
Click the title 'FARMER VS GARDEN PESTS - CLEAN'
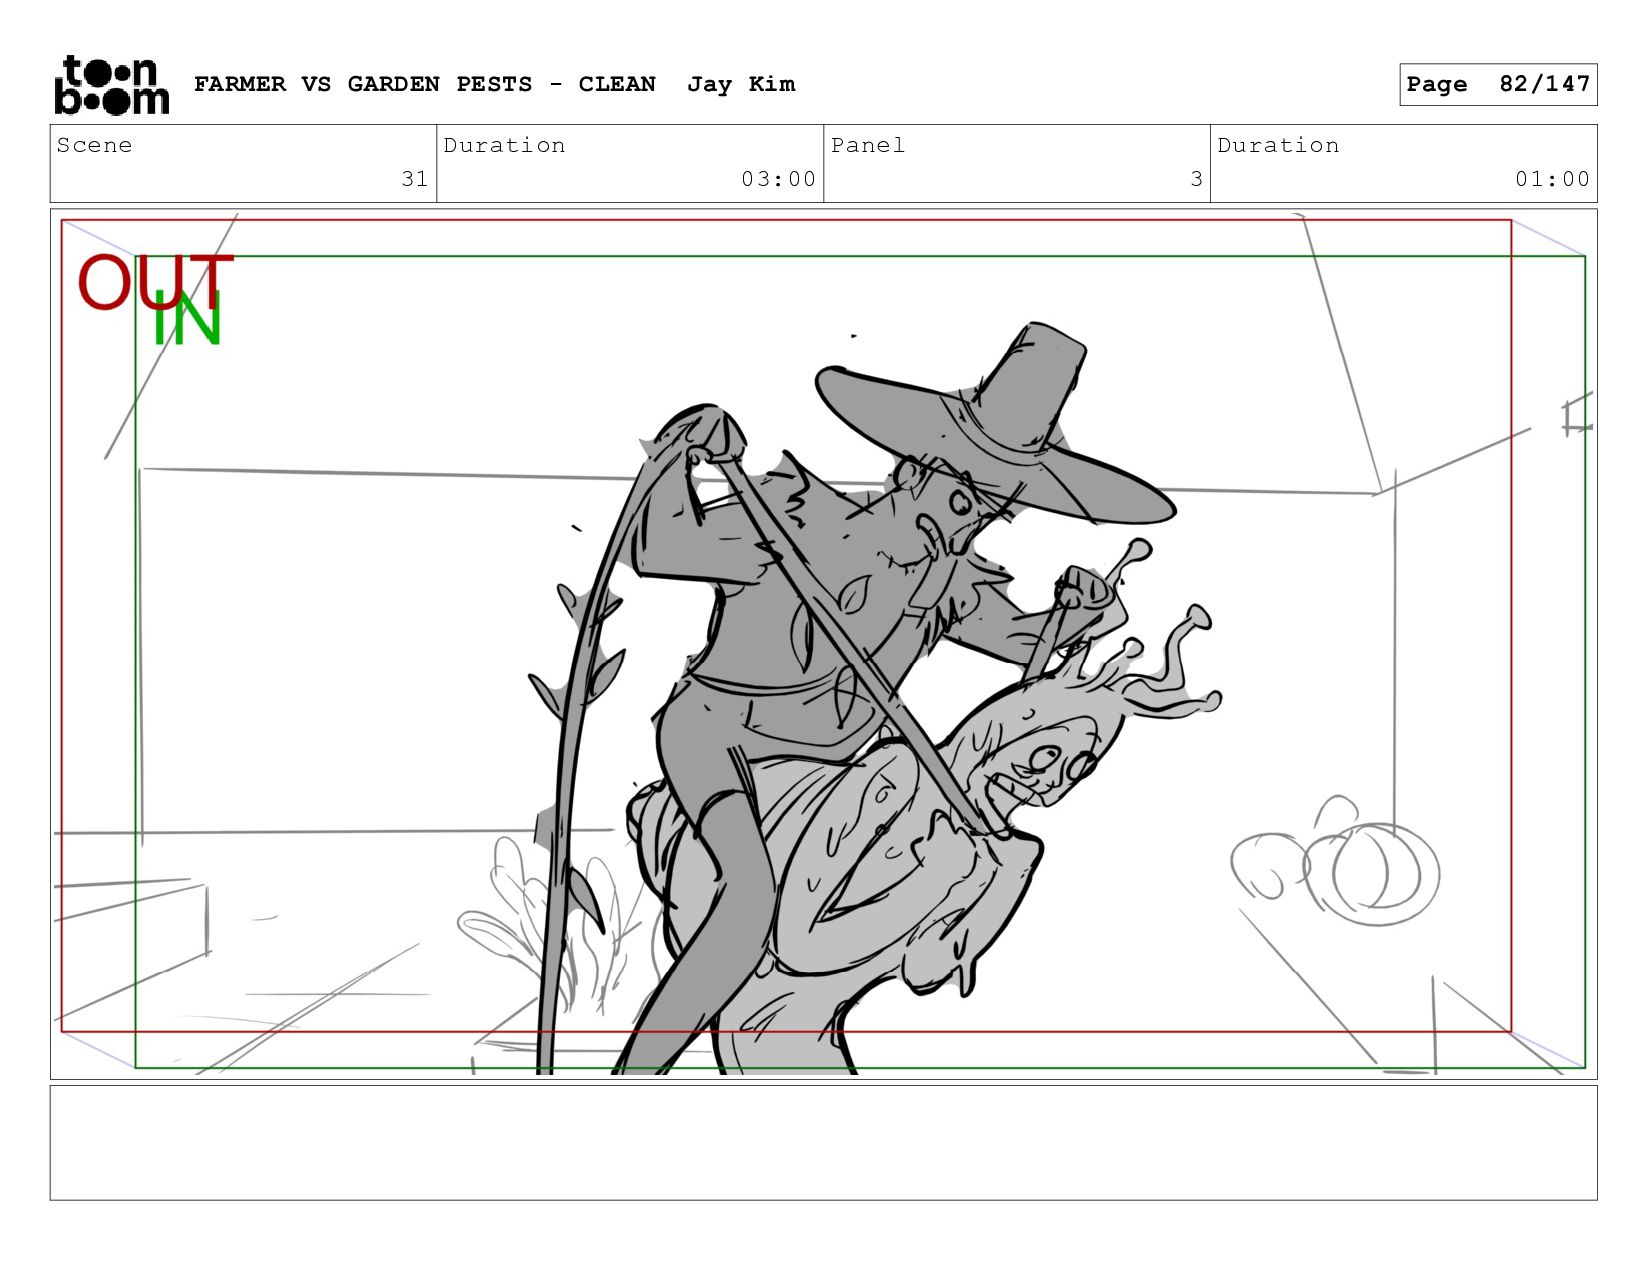coord(425,84)
